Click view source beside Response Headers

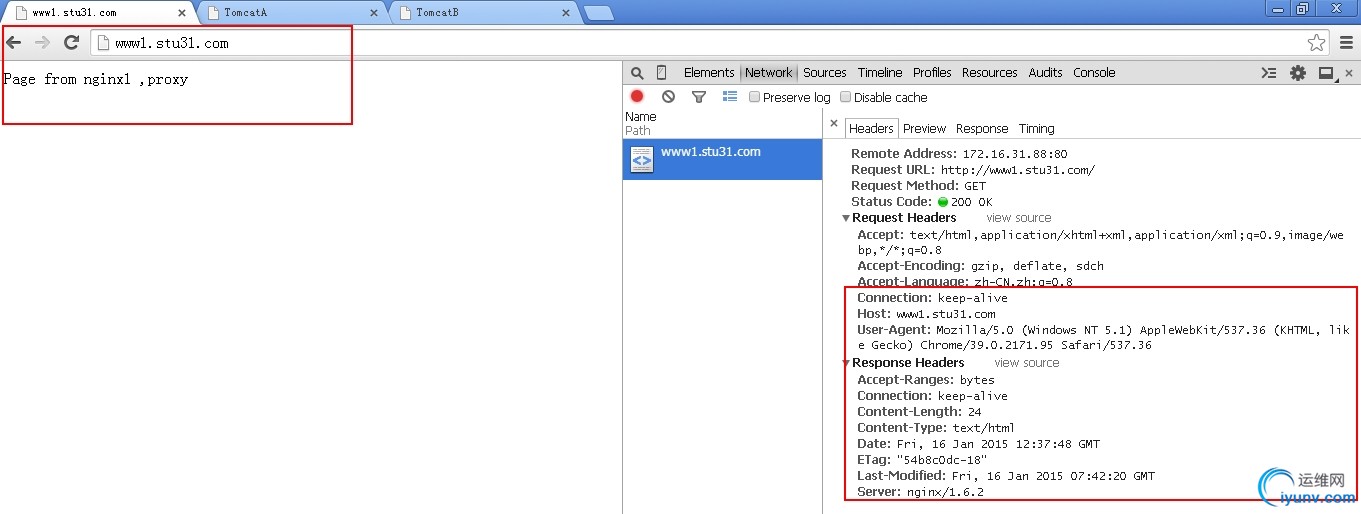pyautogui.click(x=1027, y=363)
